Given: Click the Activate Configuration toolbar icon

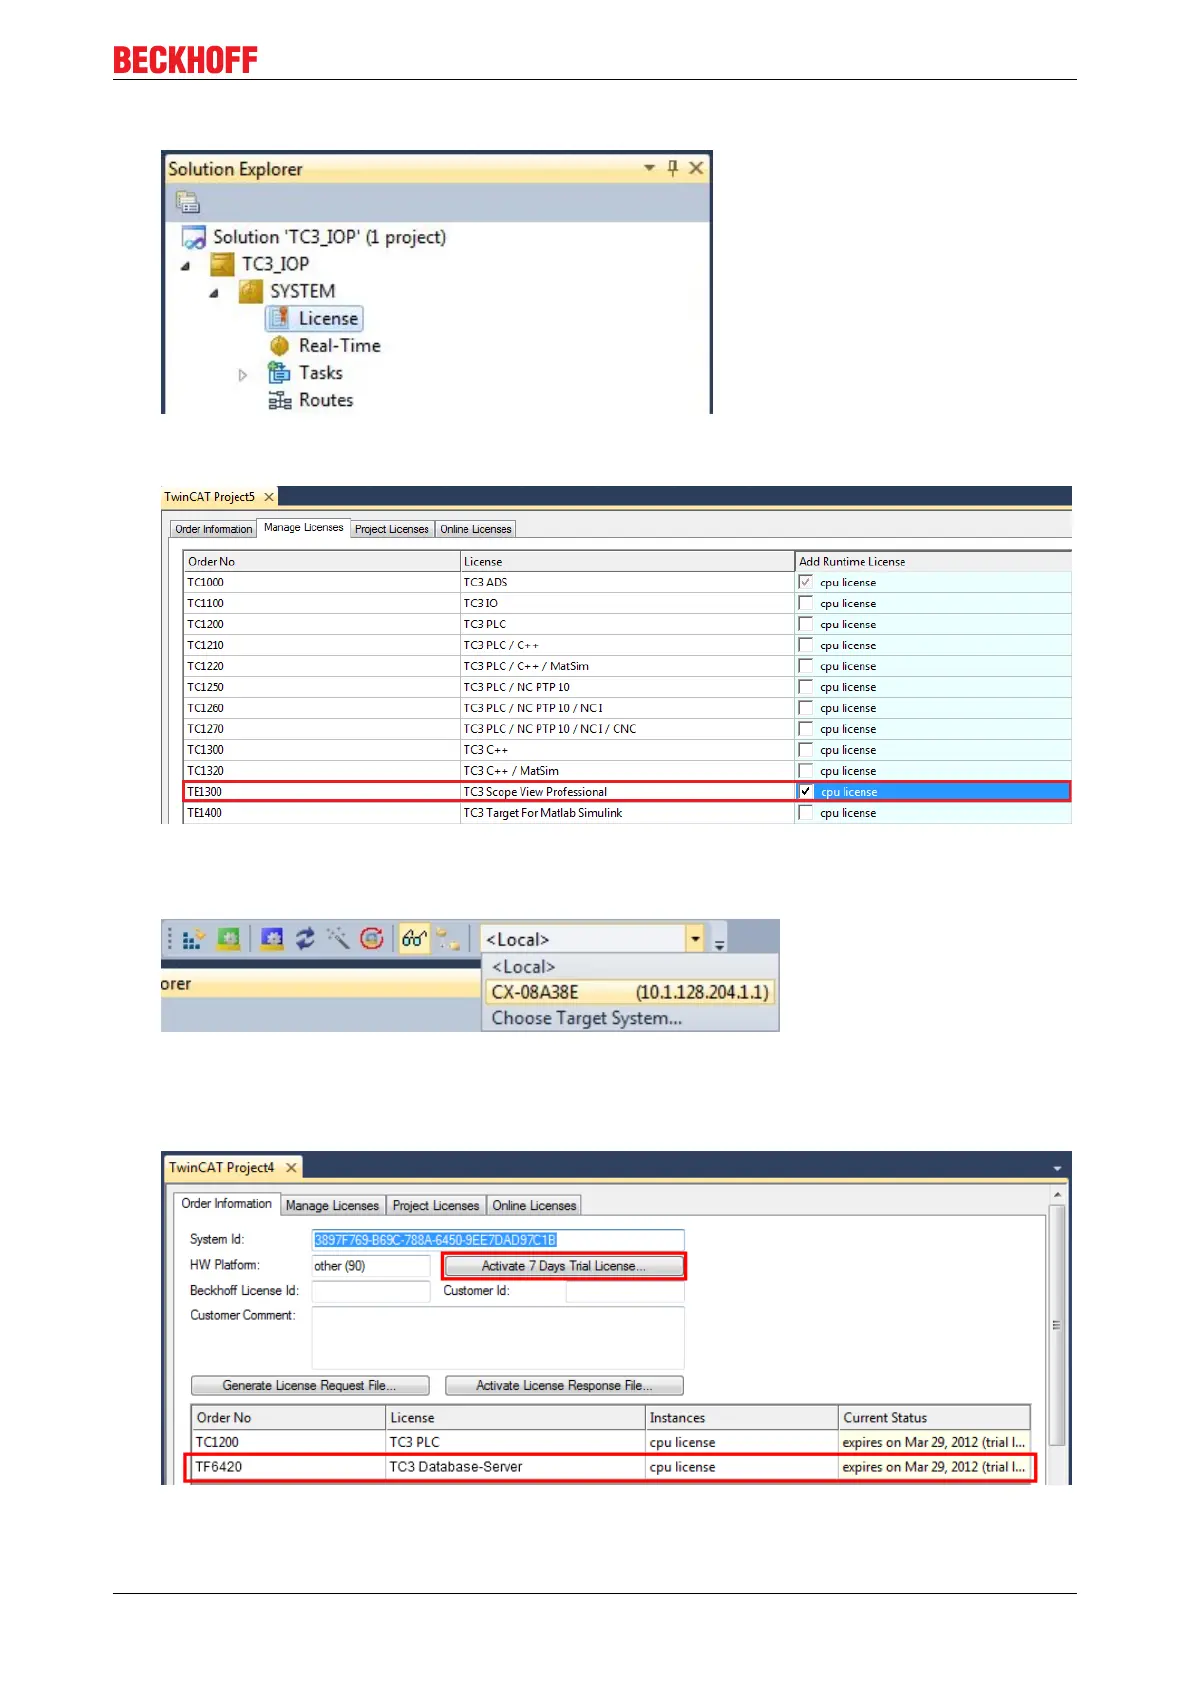Looking at the screenshot, I should [x=193, y=939].
